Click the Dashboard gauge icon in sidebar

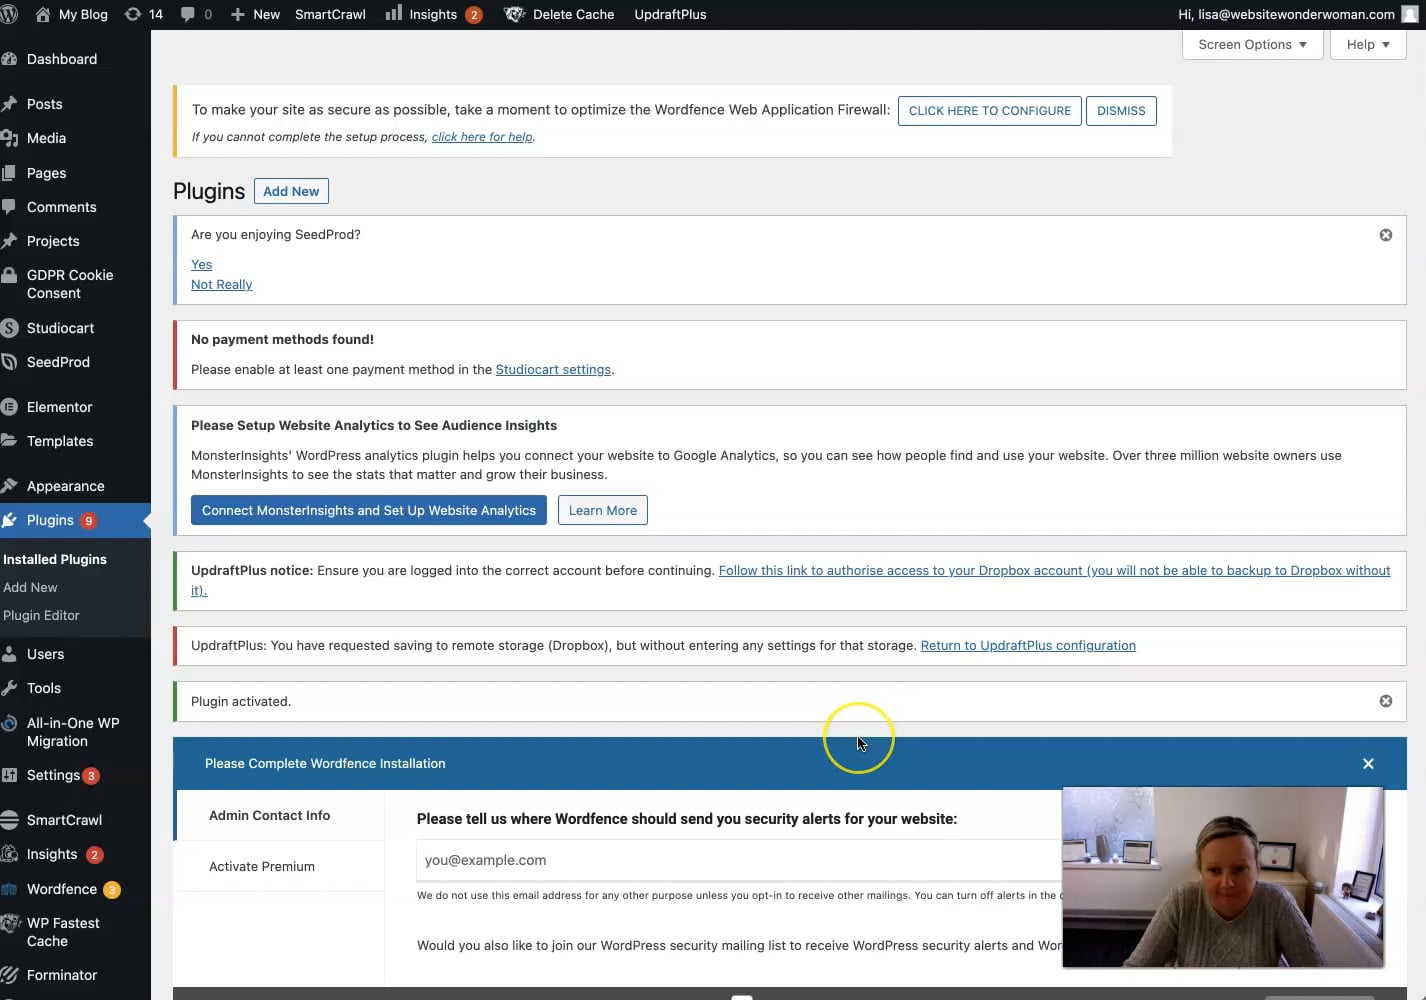[9, 59]
